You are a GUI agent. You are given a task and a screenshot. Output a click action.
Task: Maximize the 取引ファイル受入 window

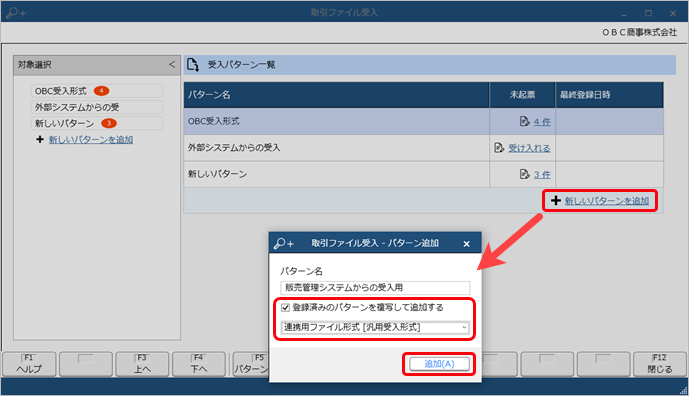648,13
